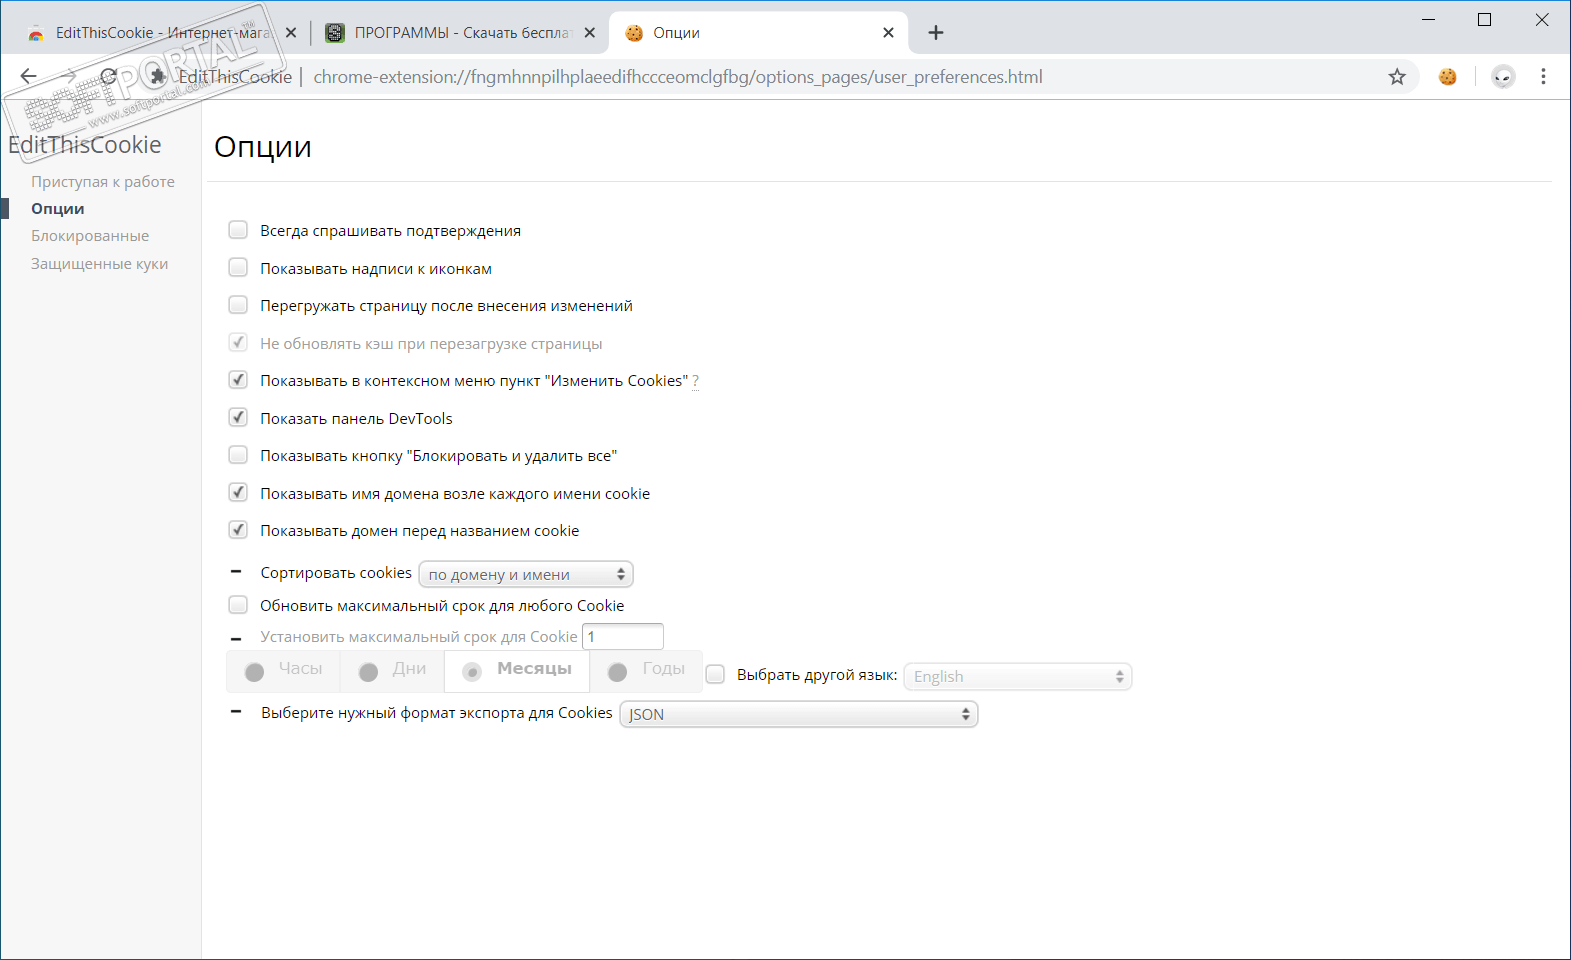Enable Всегда спрашивать подтверждения checkbox

tap(238, 230)
